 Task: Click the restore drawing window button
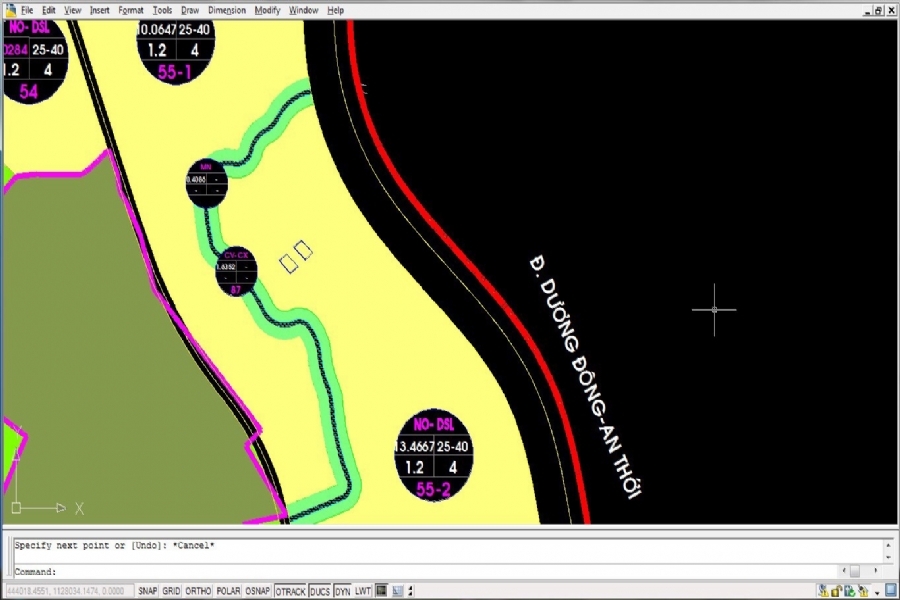click(x=877, y=10)
